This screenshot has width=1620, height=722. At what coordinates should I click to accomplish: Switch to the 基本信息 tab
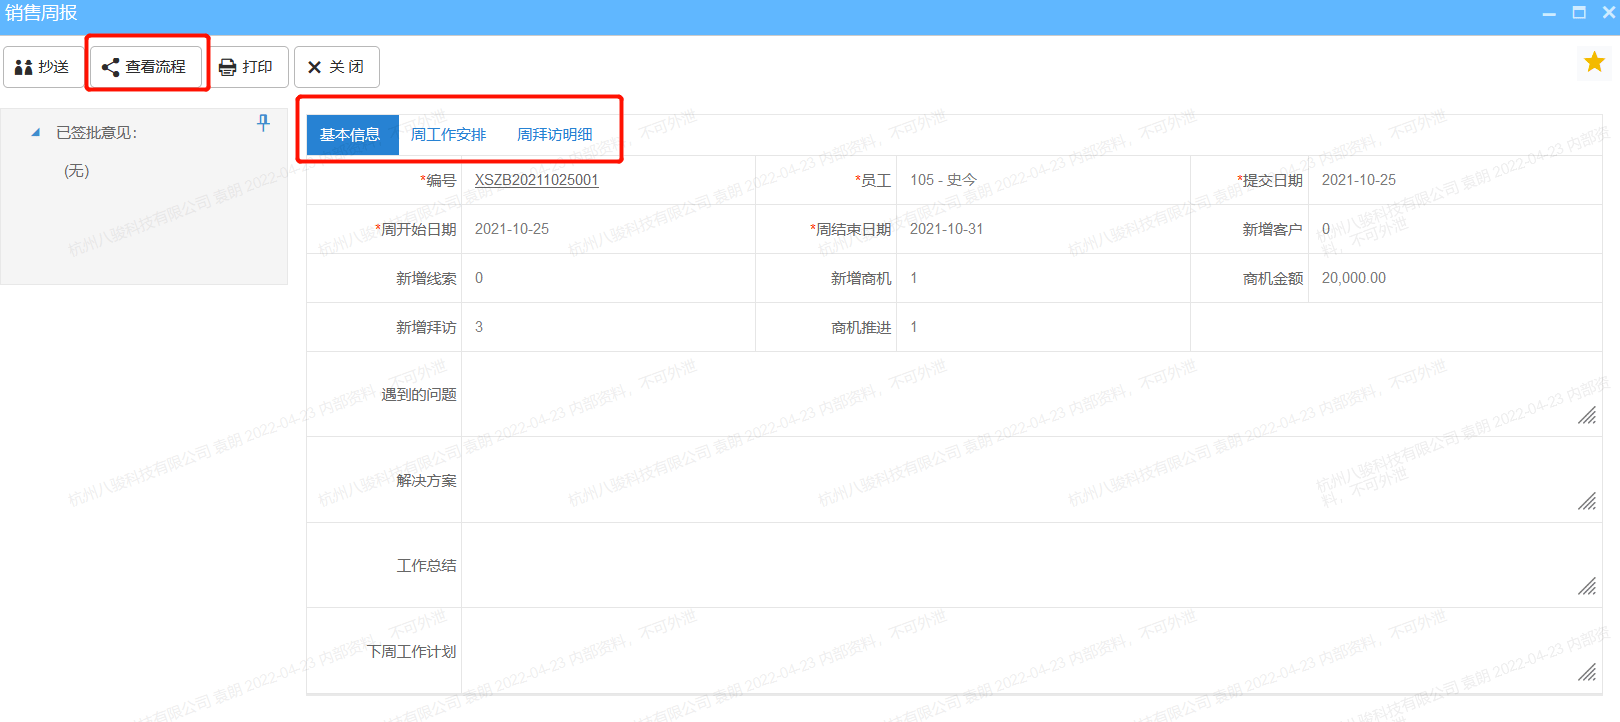pos(350,135)
